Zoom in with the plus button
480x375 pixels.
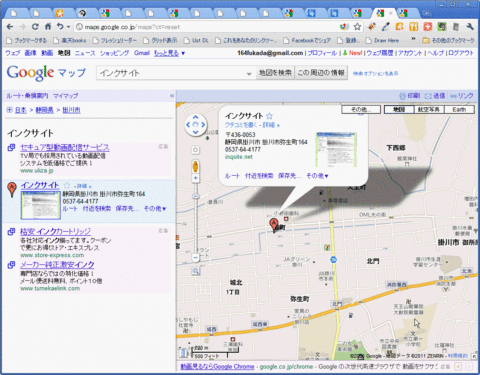(196, 178)
